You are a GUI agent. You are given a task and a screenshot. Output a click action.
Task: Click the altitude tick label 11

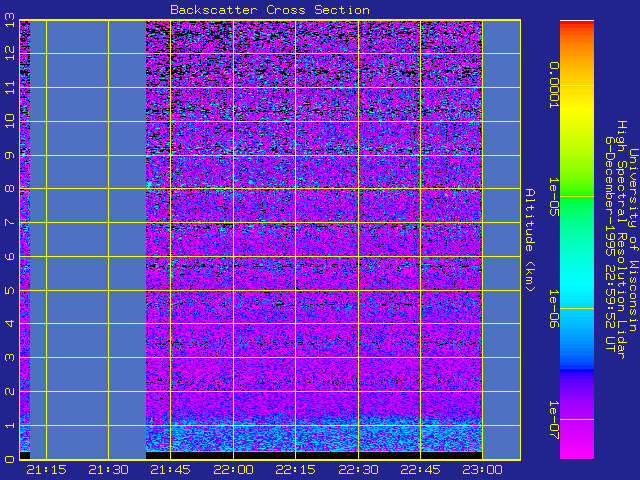point(10,87)
